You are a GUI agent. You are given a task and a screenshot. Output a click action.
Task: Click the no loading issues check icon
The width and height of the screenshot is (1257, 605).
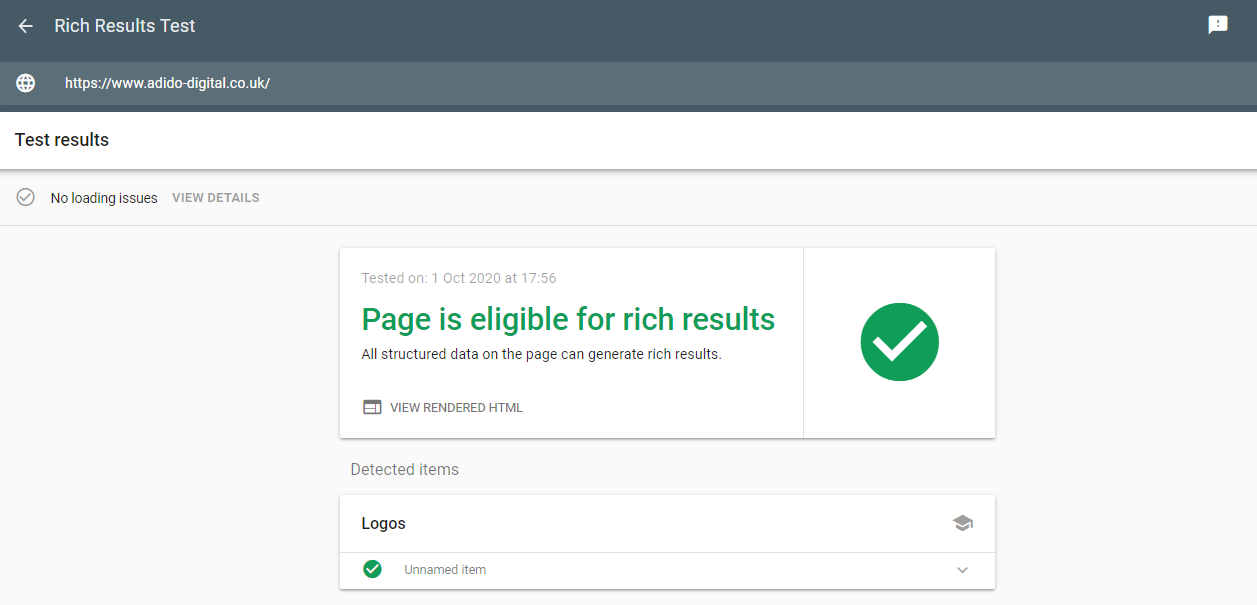point(26,197)
